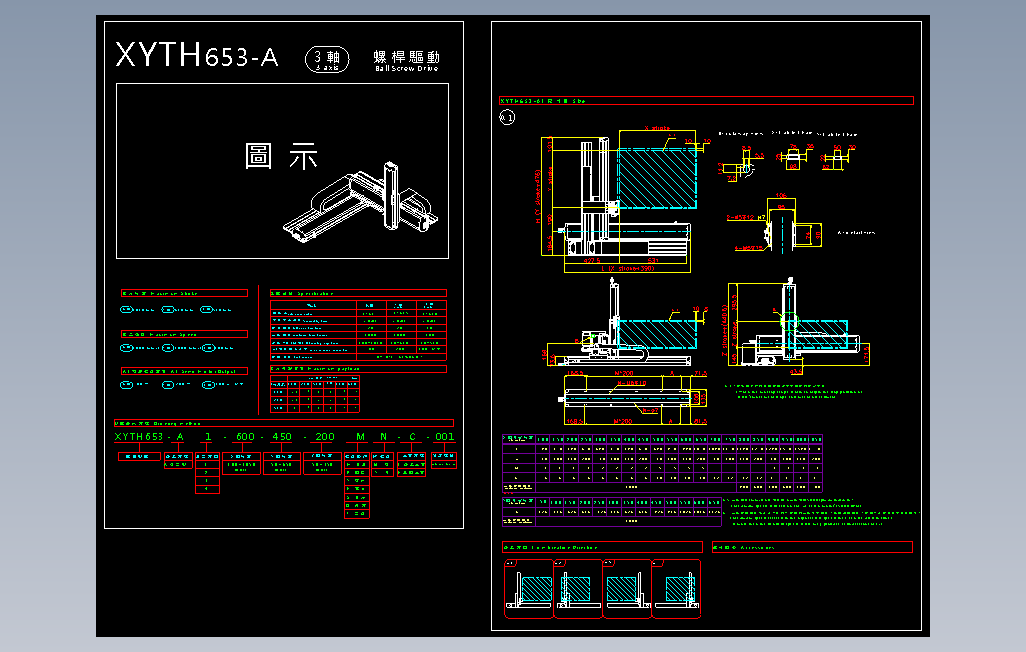Click the 93.5 dimension under Z-axis view
Viewport: 1026px width, 652px height.
pos(796,372)
